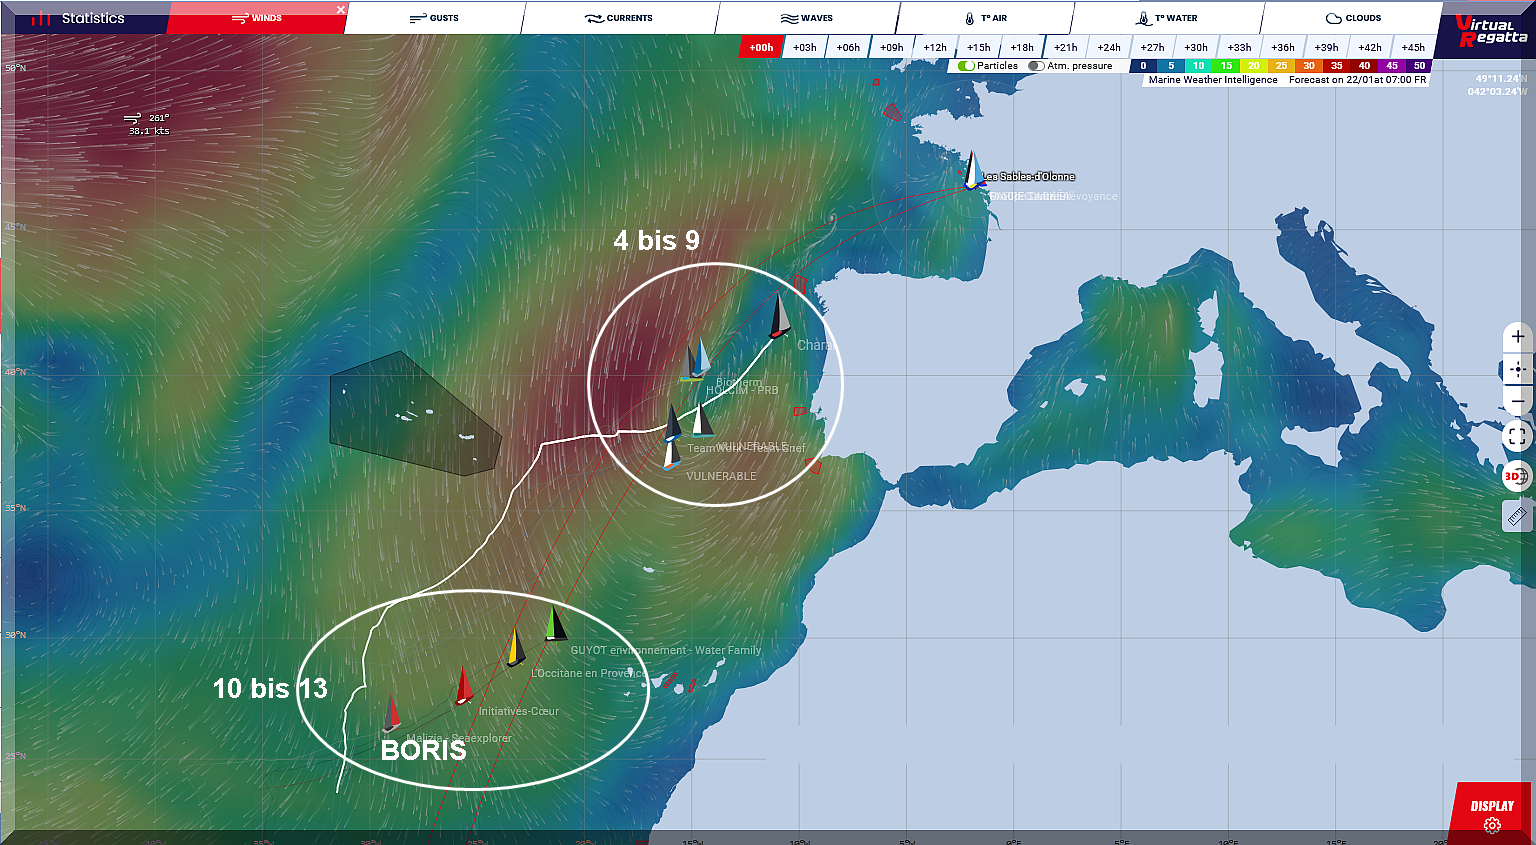This screenshot has height=845, width=1536.
Task: Enter fullscreen map view
Action: coord(1517,436)
